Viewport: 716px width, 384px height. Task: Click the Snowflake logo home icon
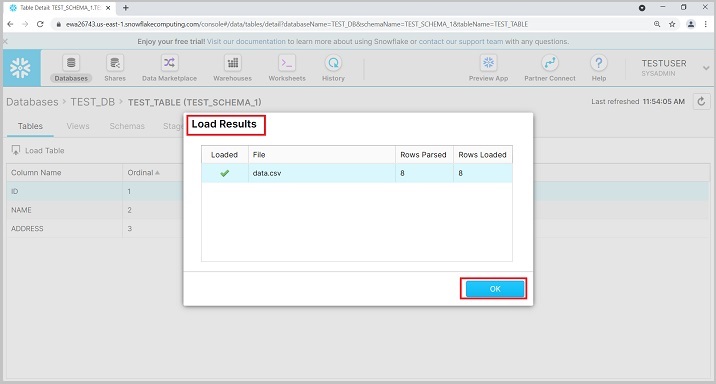pos(21,68)
